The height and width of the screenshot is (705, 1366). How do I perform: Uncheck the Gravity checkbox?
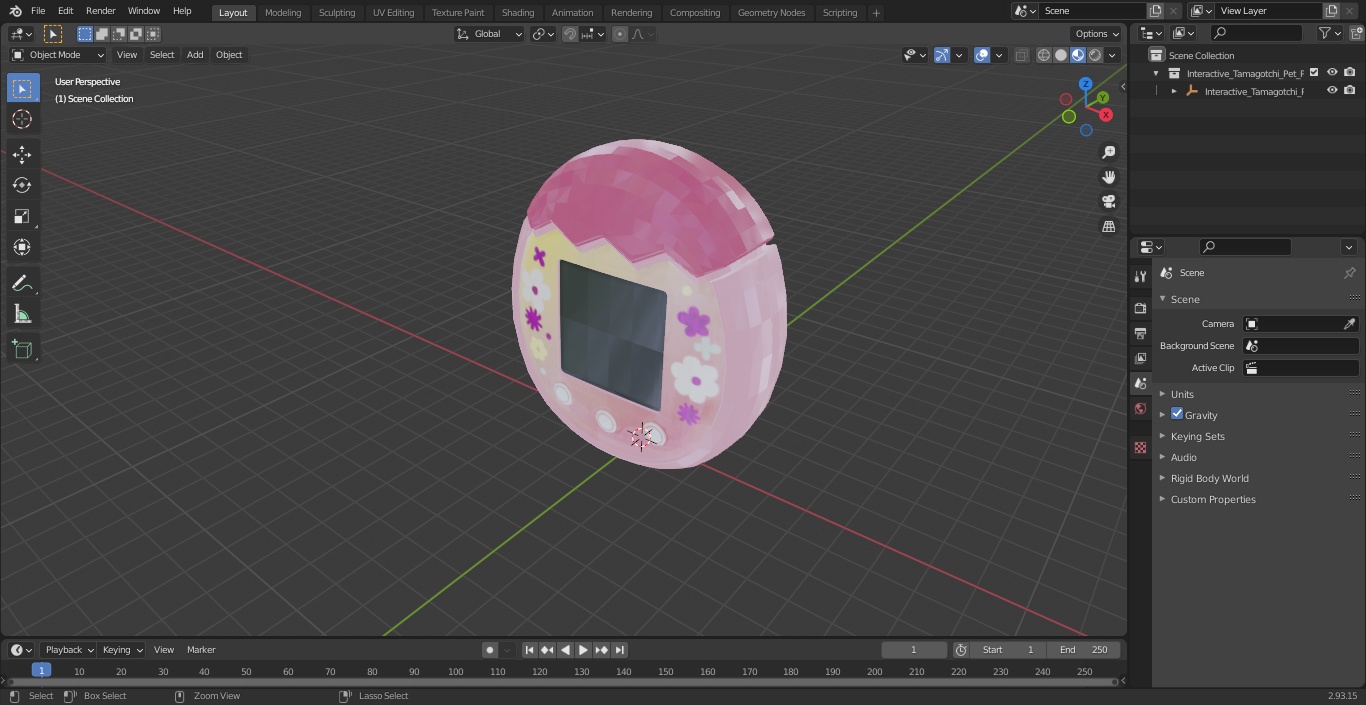pos(1177,414)
